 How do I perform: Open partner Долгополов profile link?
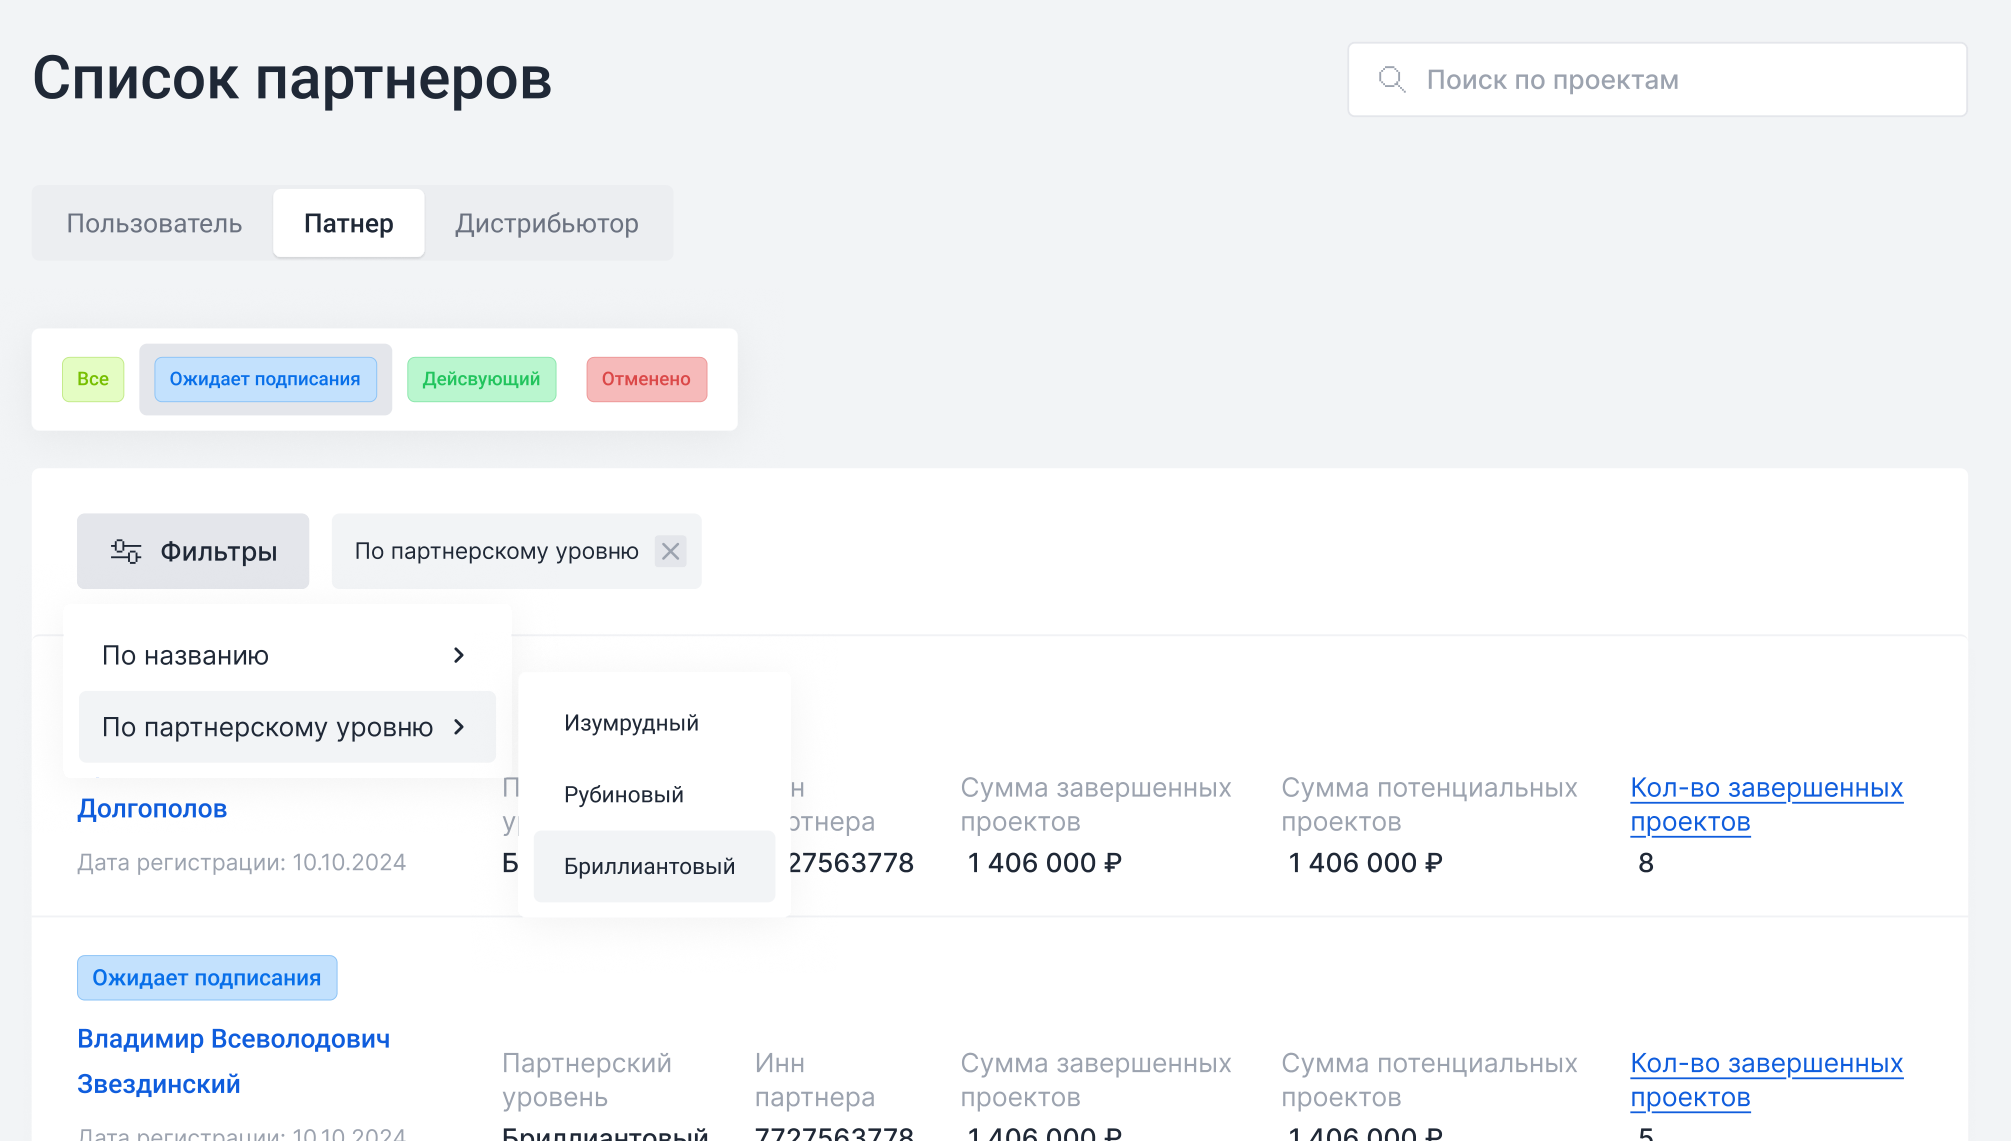(152, 808)
